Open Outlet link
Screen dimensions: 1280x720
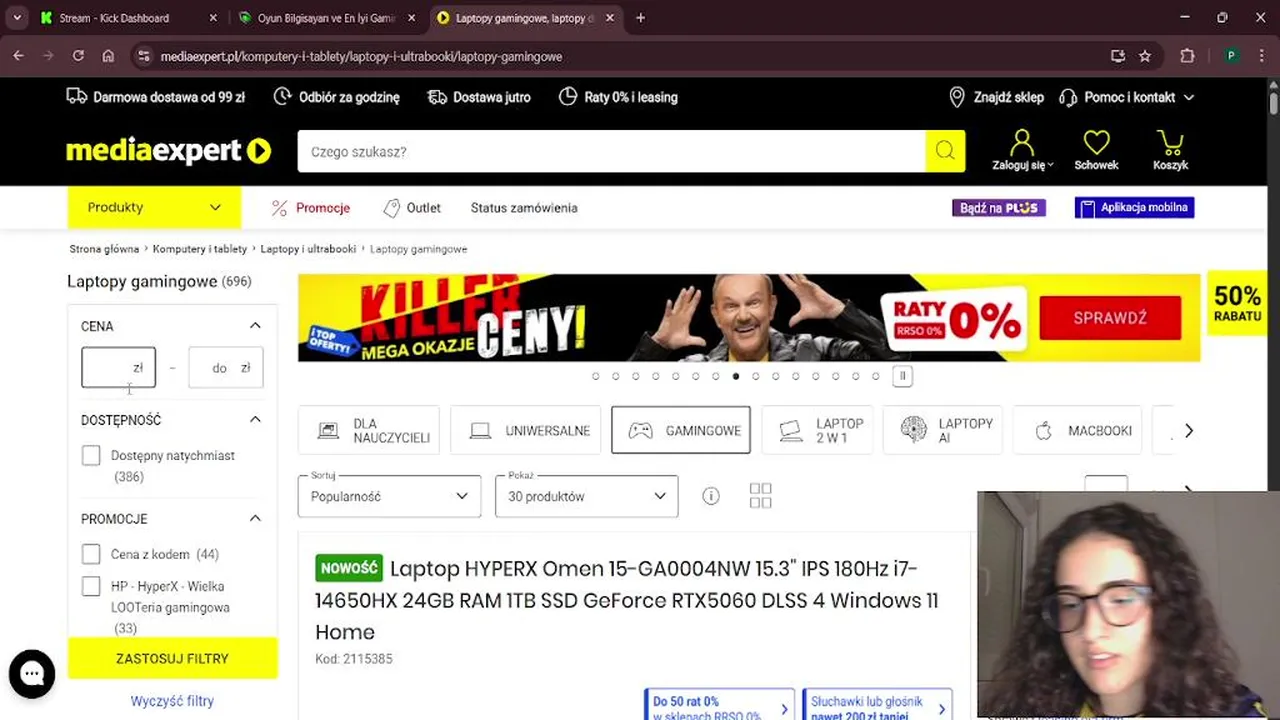pos(412,208)
